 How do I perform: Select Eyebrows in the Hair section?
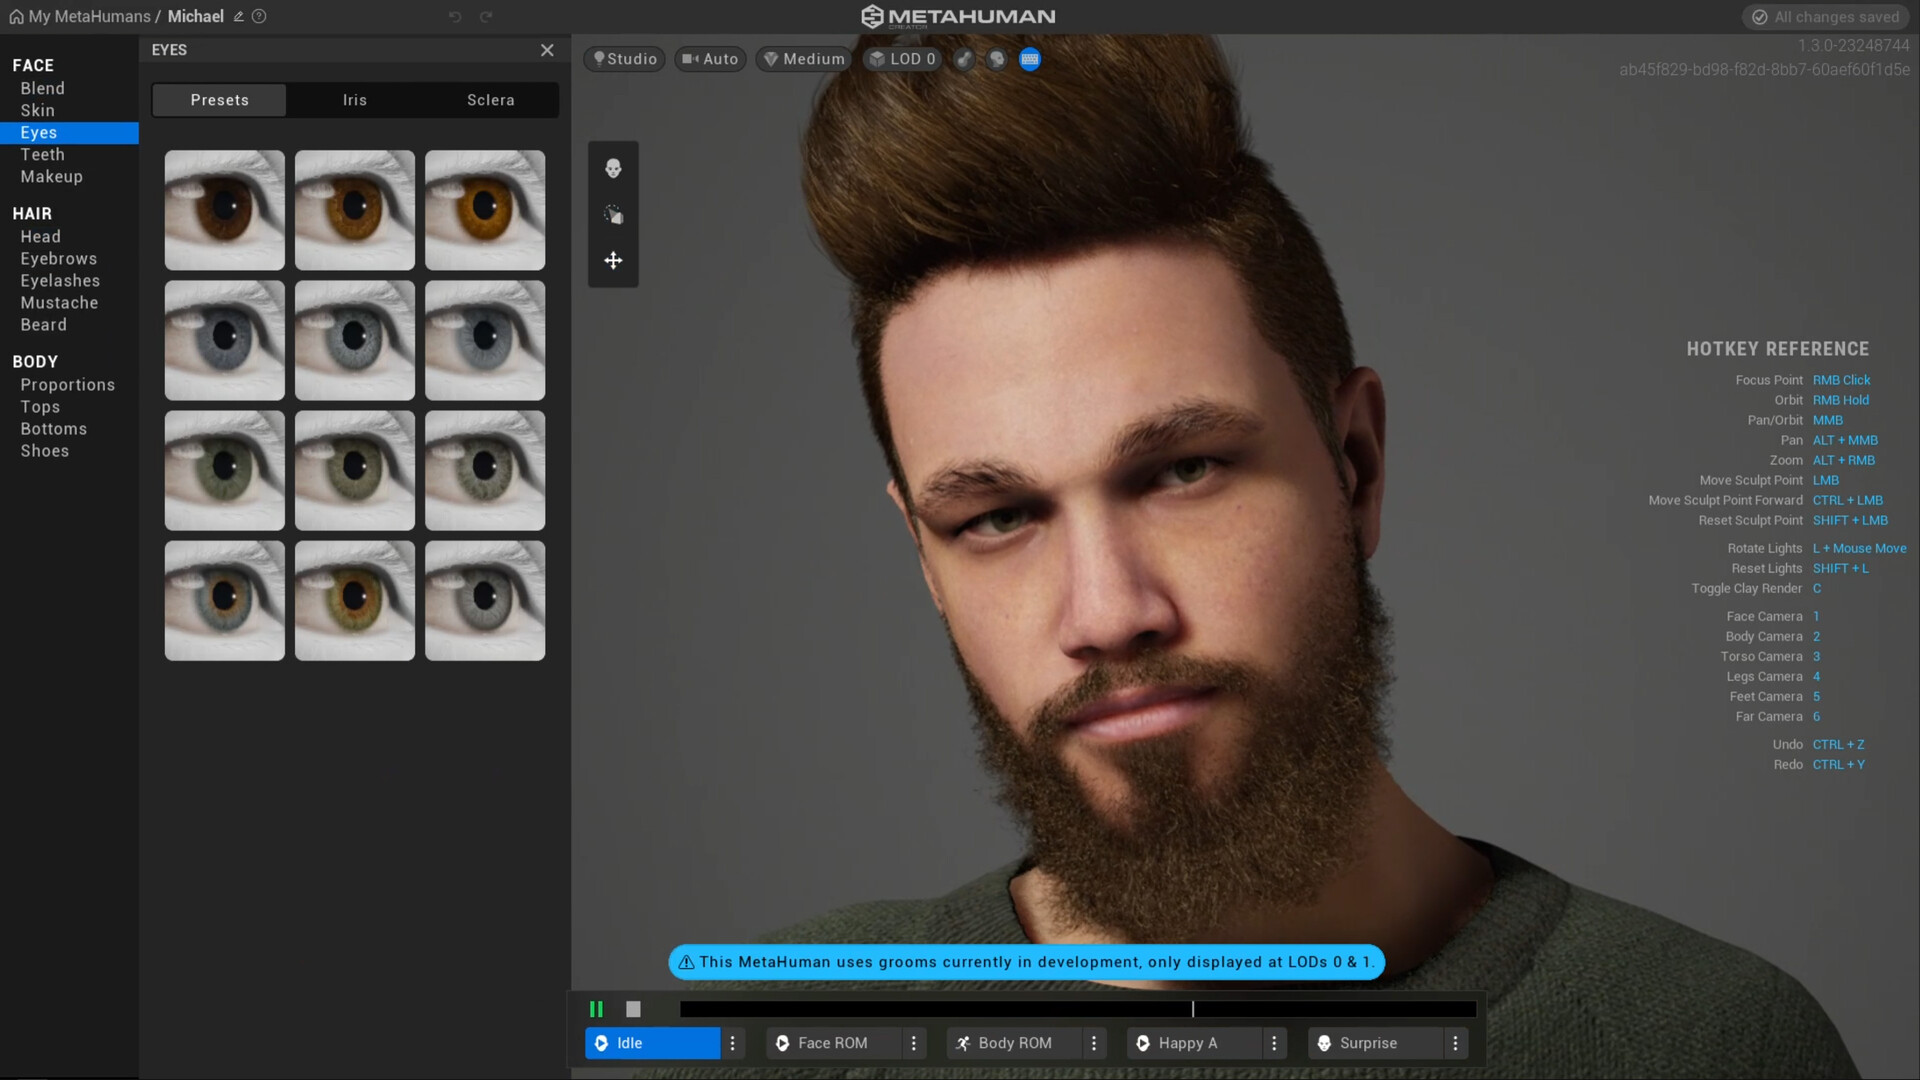point(58,258)
